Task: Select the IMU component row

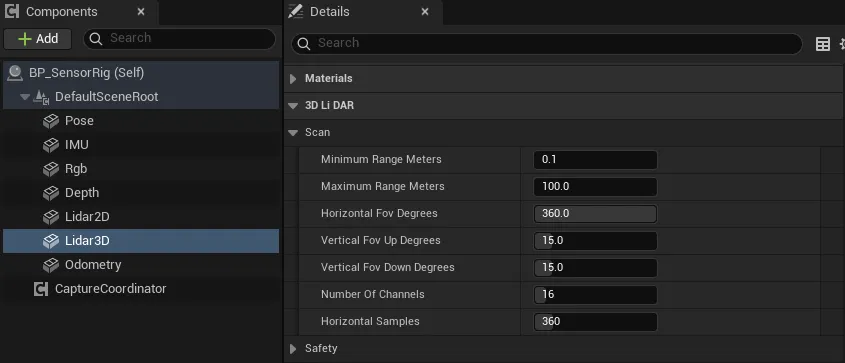Action: 141,145
